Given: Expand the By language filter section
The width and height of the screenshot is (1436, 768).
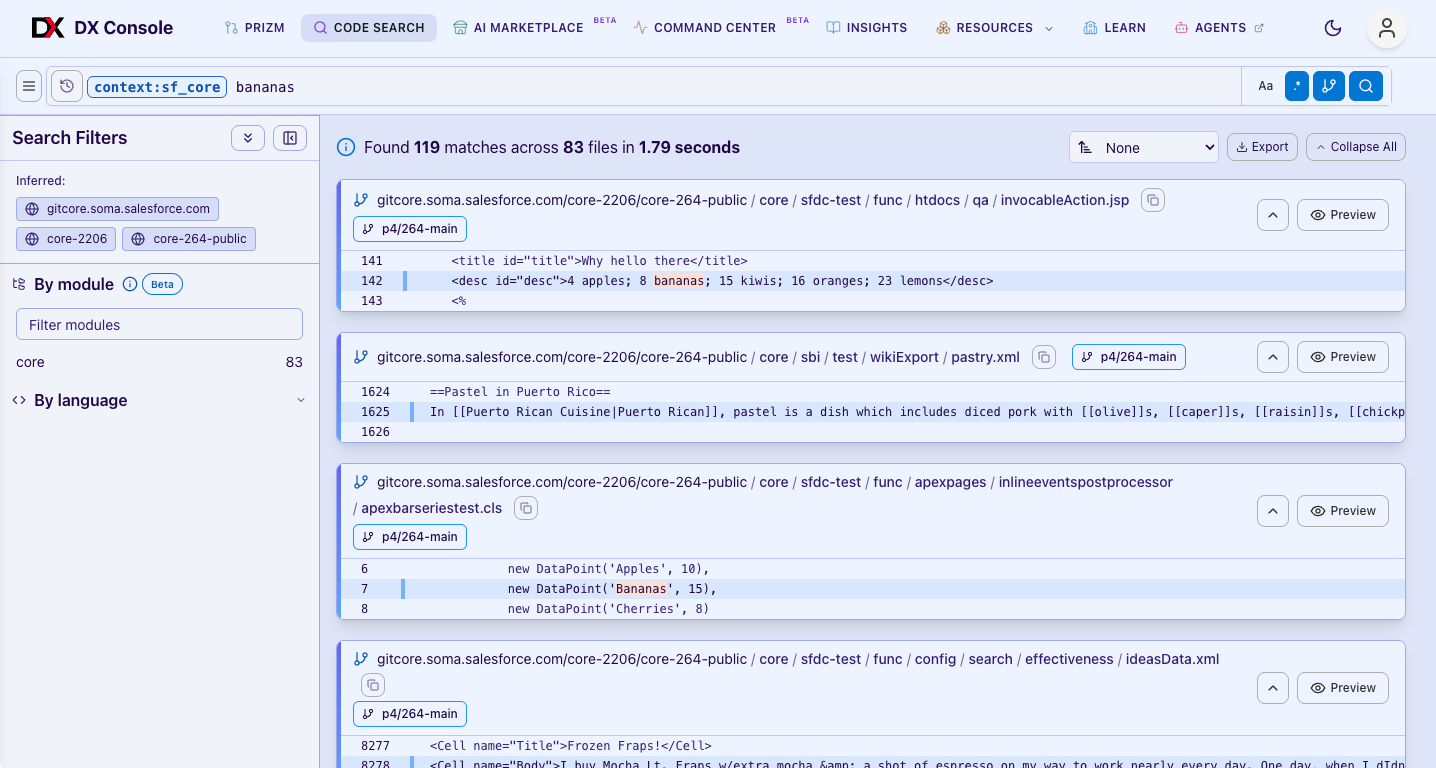Looking at the screenshot, I should pos(160,400).
